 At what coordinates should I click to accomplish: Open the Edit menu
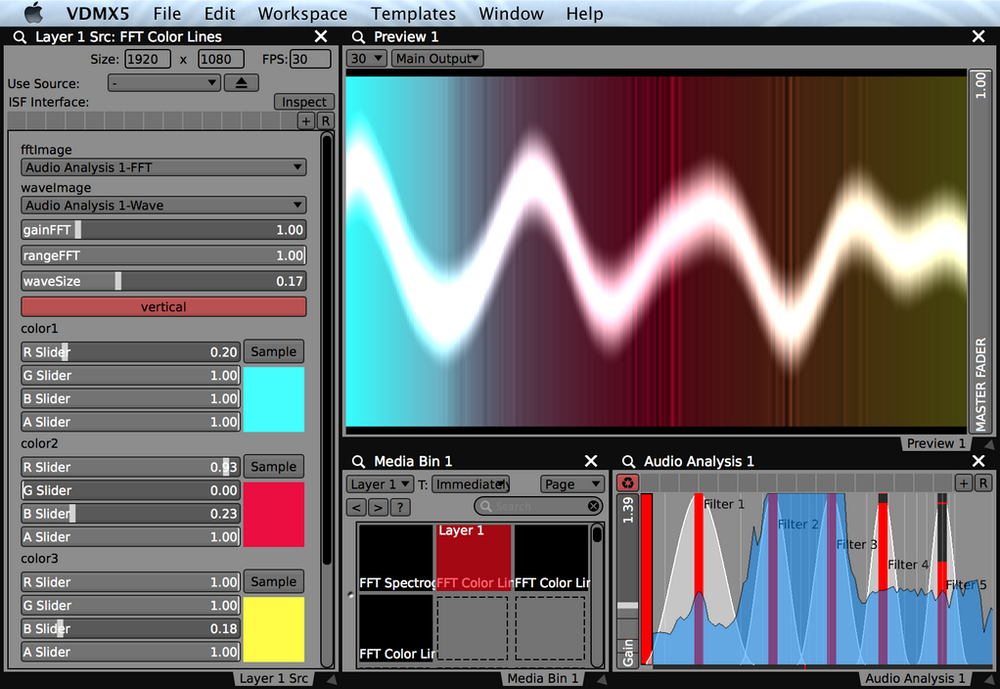pyautogui.click(x=219, y=13)
